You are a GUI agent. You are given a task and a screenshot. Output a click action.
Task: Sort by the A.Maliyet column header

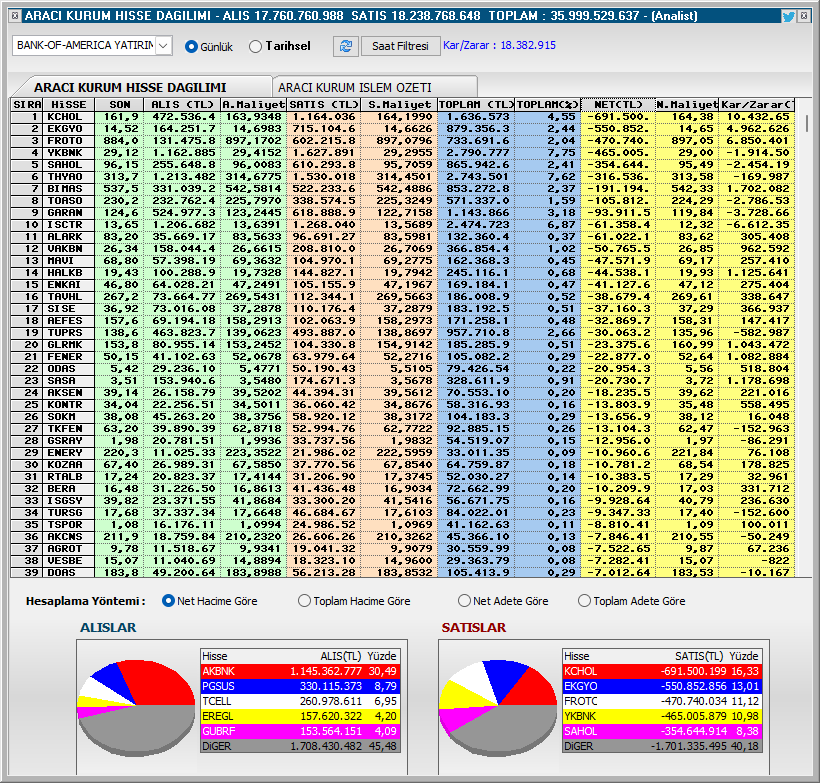pos(254,105)
